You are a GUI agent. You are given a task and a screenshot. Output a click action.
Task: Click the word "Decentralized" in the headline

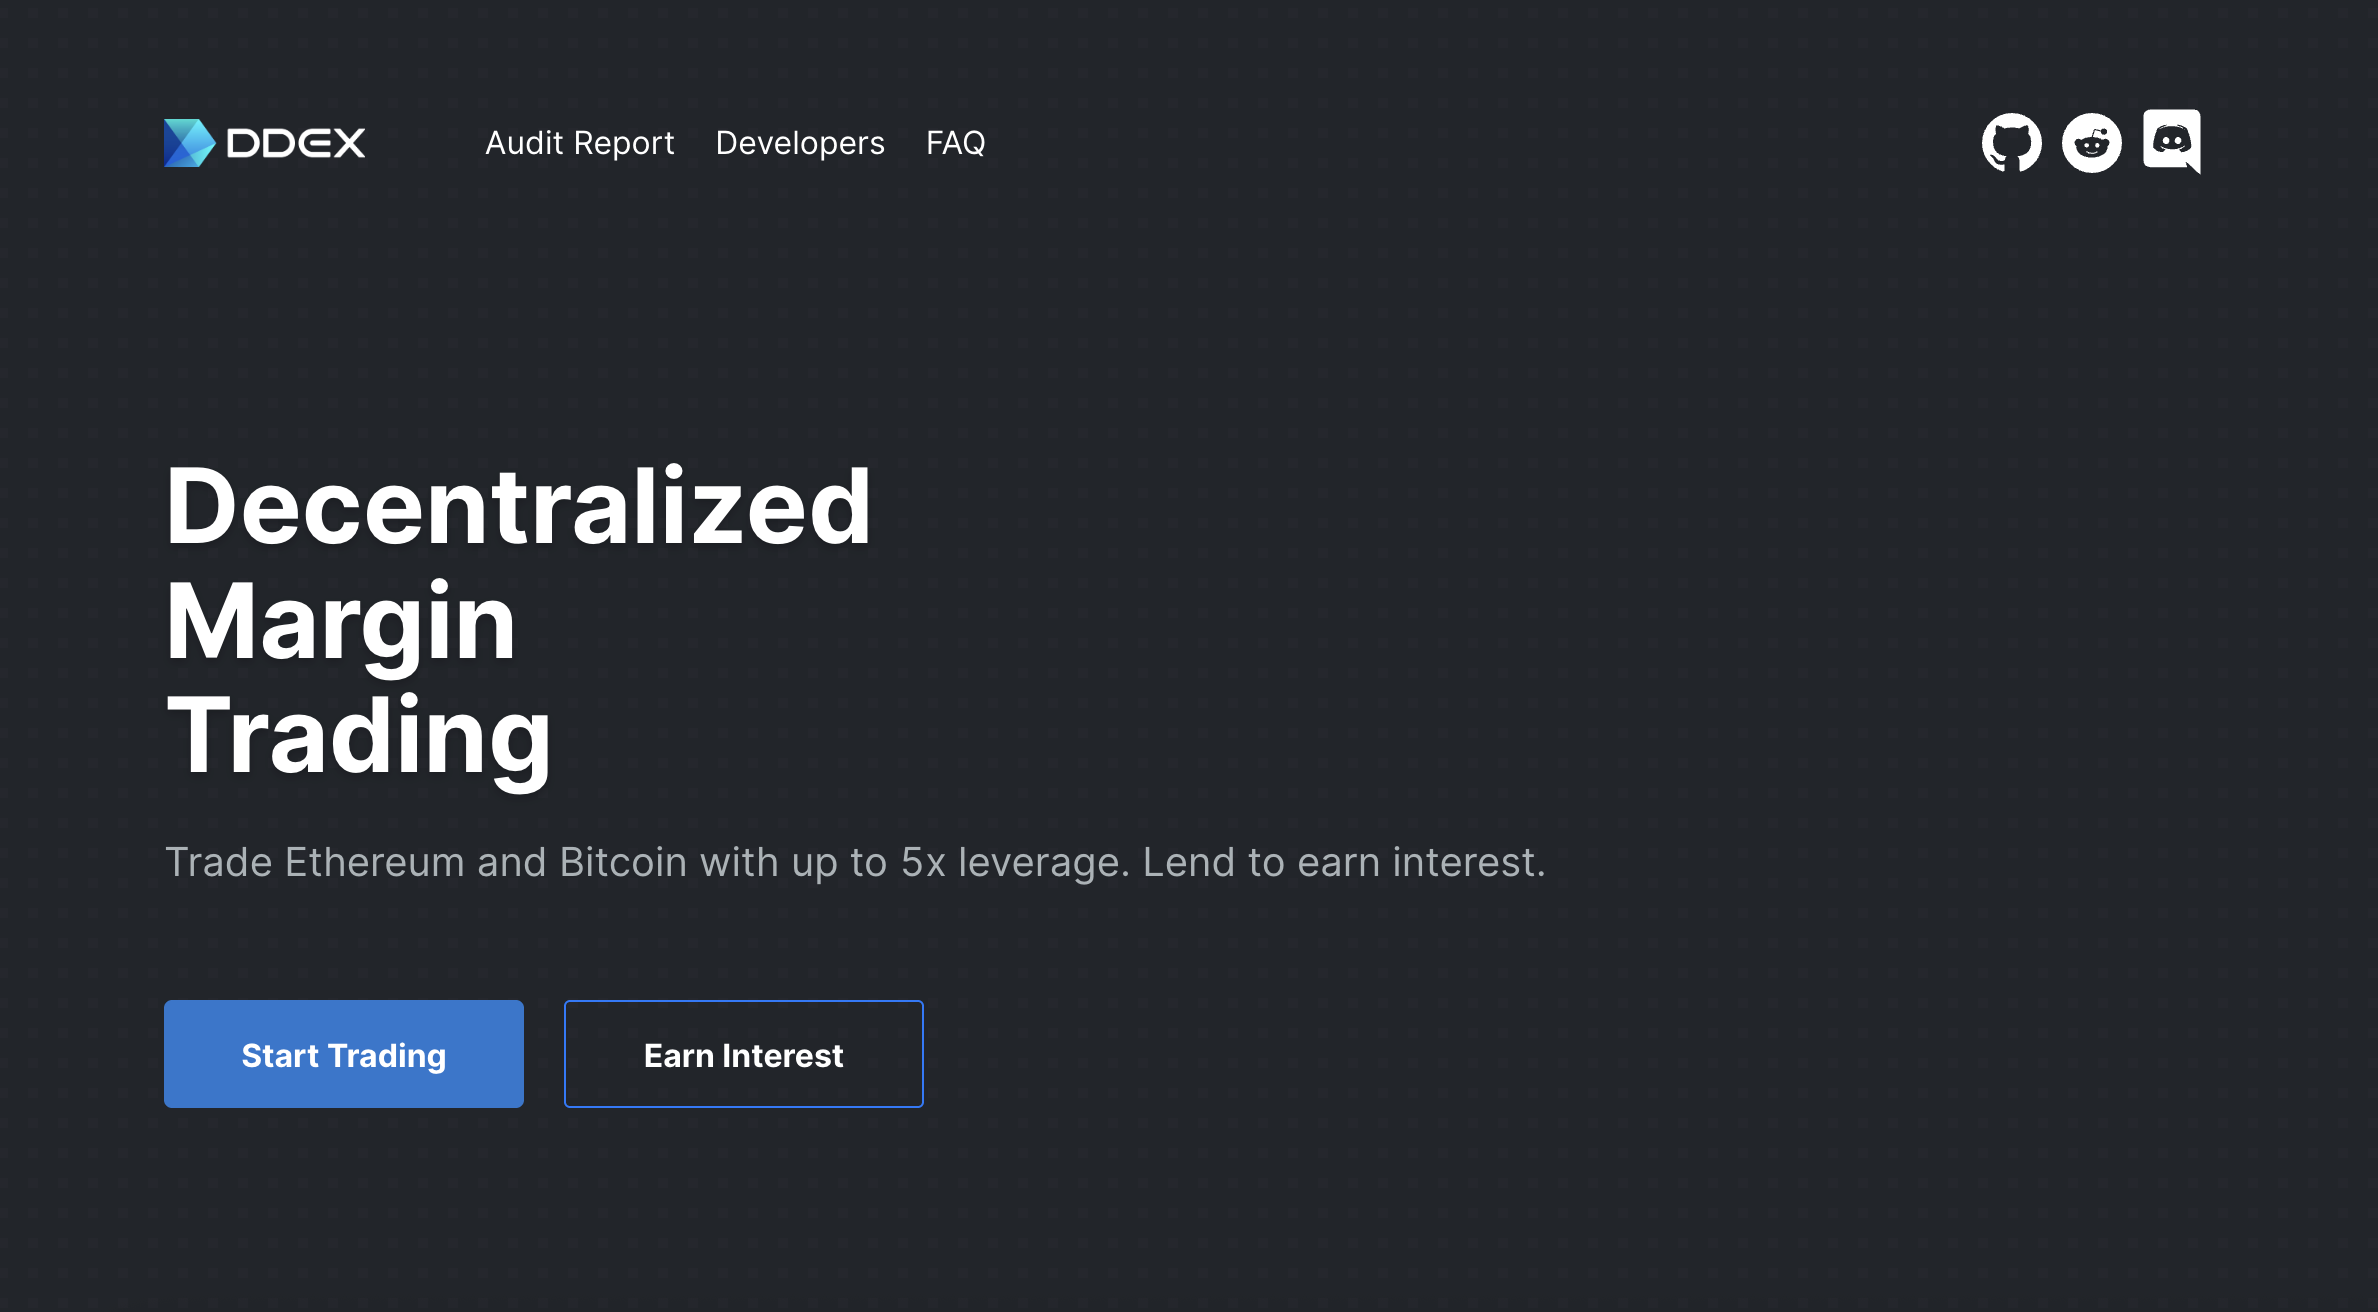click(x=518, y=507)
